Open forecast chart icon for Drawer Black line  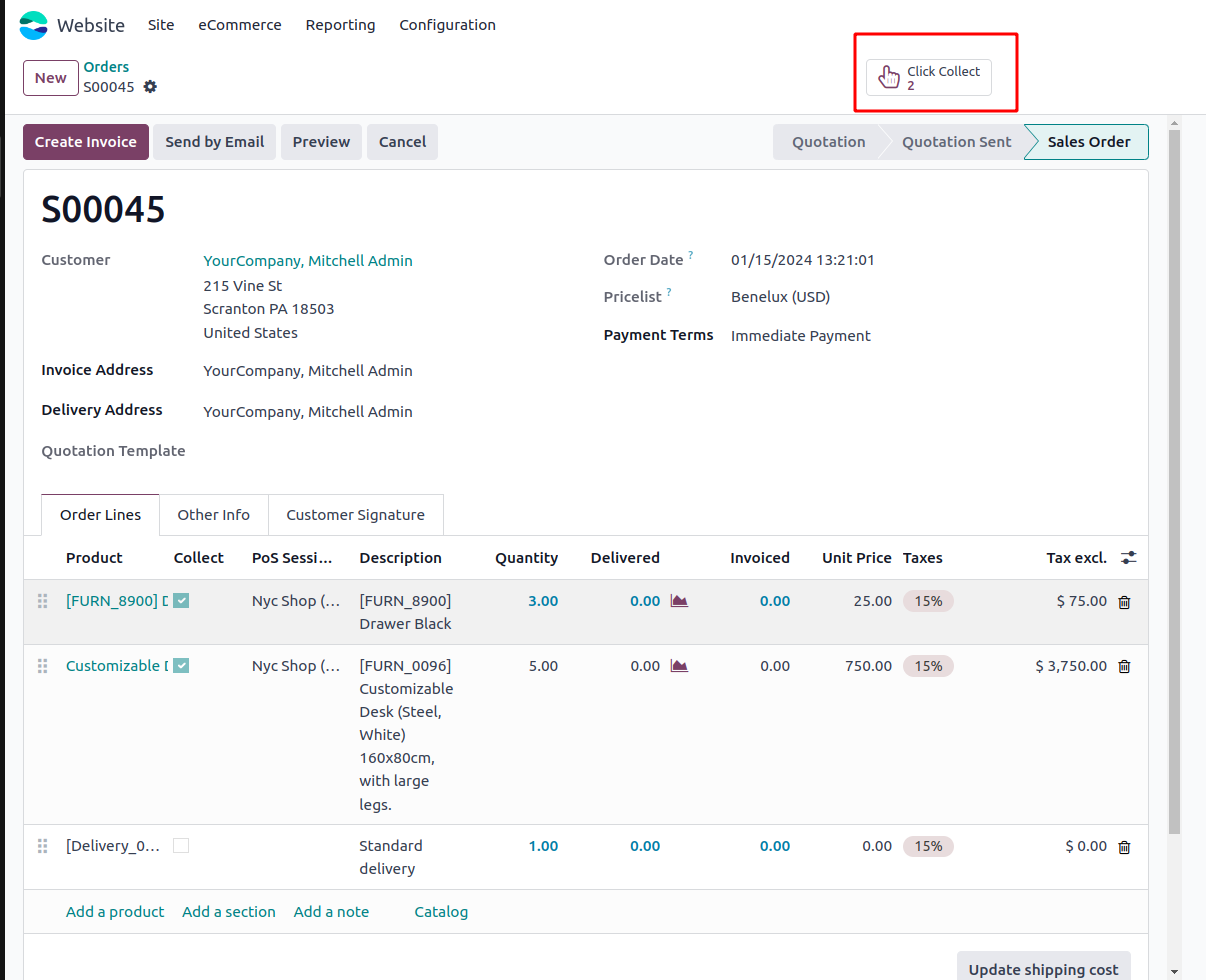679,601
